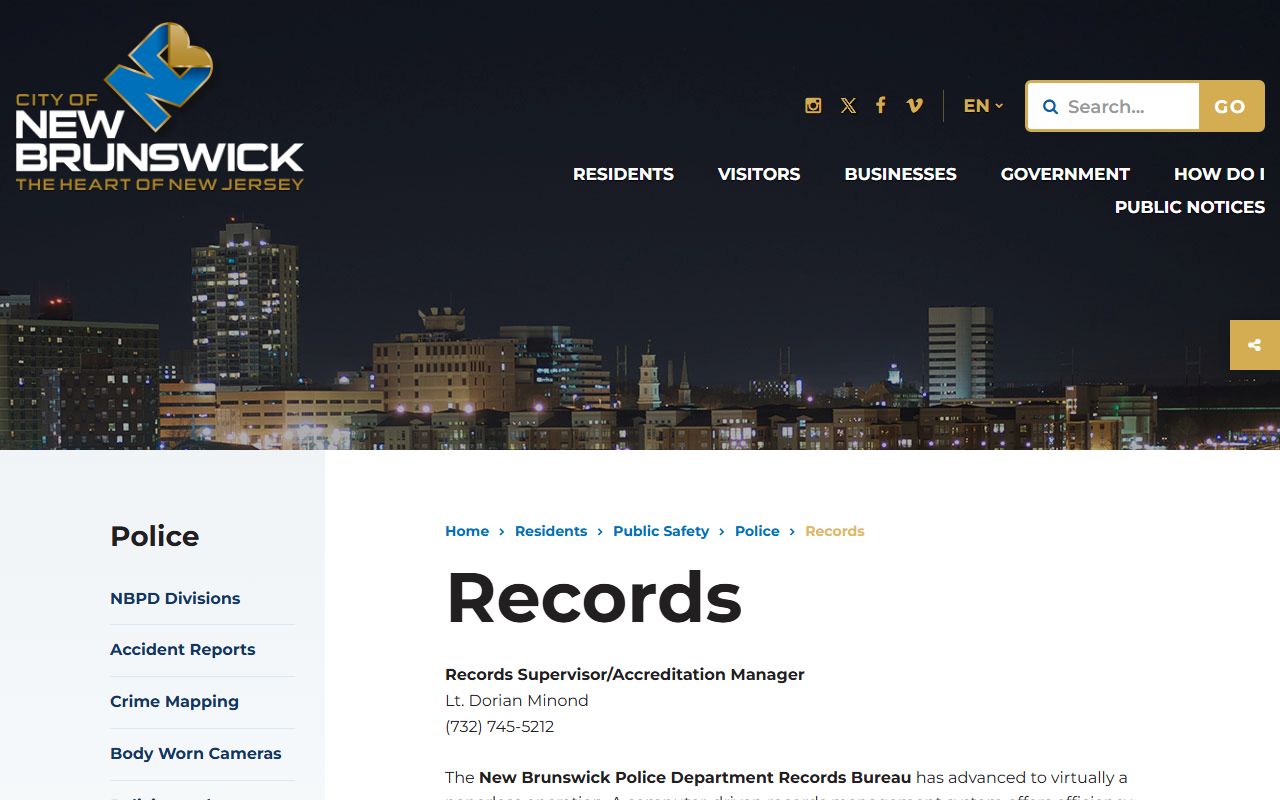Open the city's Facebook page

[880, 105]
